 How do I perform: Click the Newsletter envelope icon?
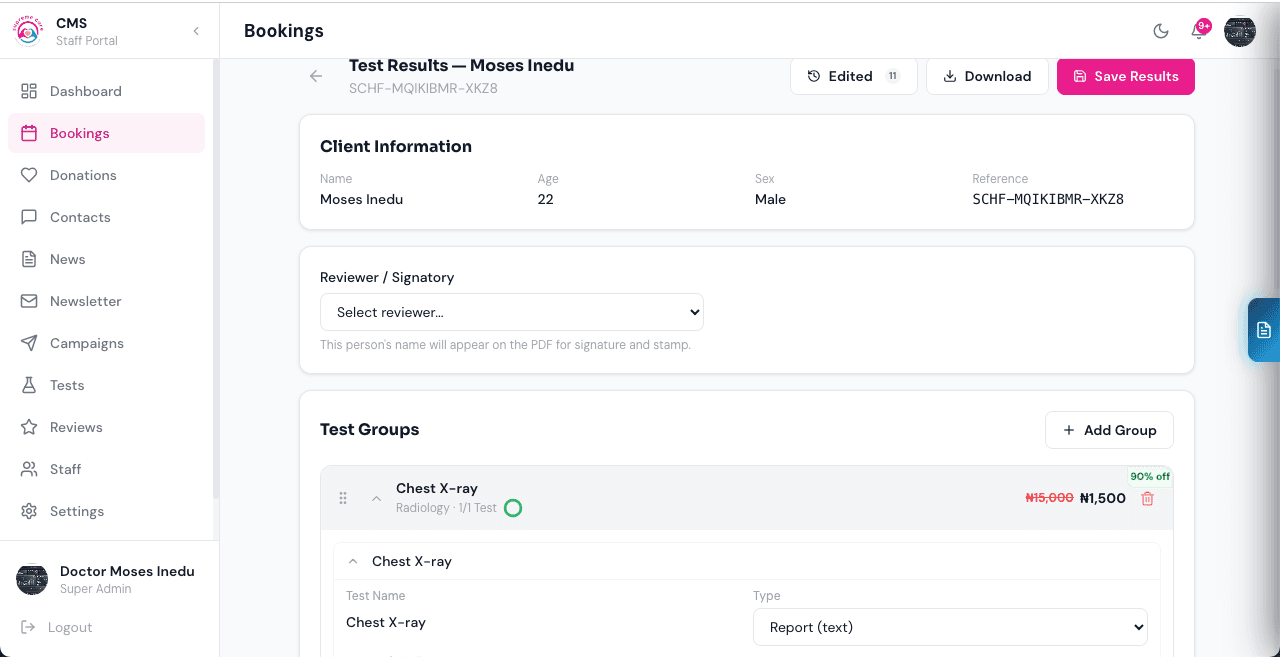point(29,301)
